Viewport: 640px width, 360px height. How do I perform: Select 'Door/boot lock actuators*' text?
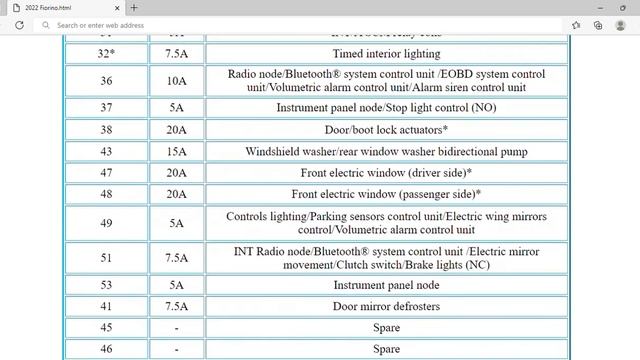coord(387,130)
